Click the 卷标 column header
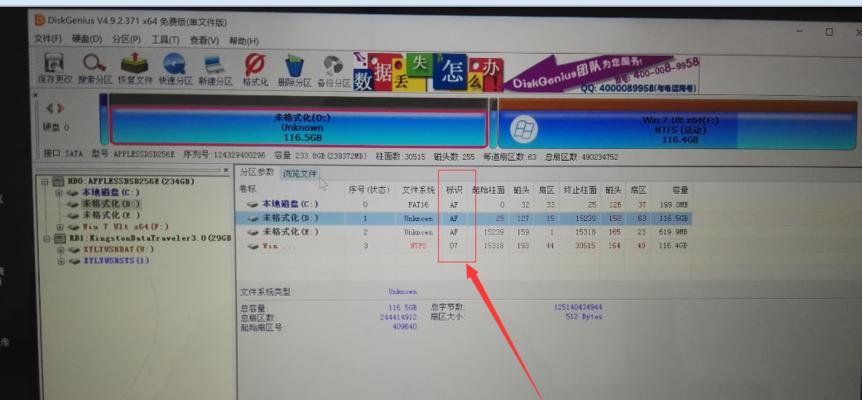Screen dimensions: 862x400 (246, 188)
